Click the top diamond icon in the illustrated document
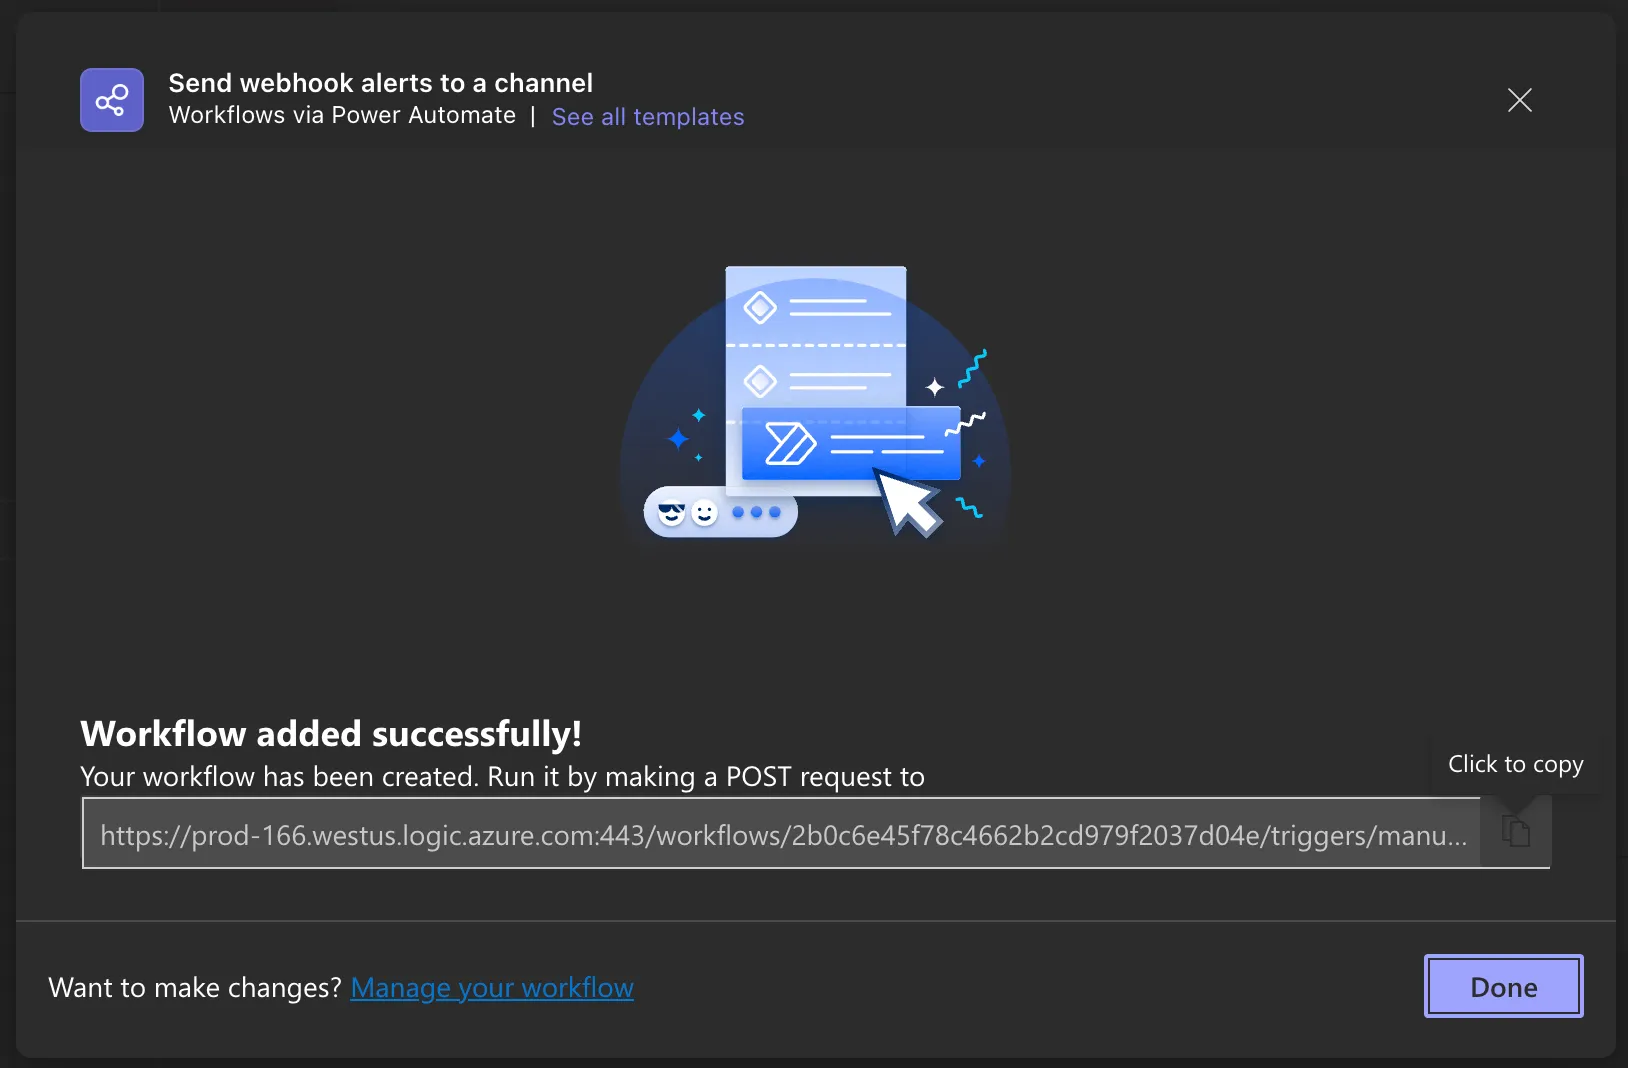1628x1068 pixels. click(x=760, y=307)
